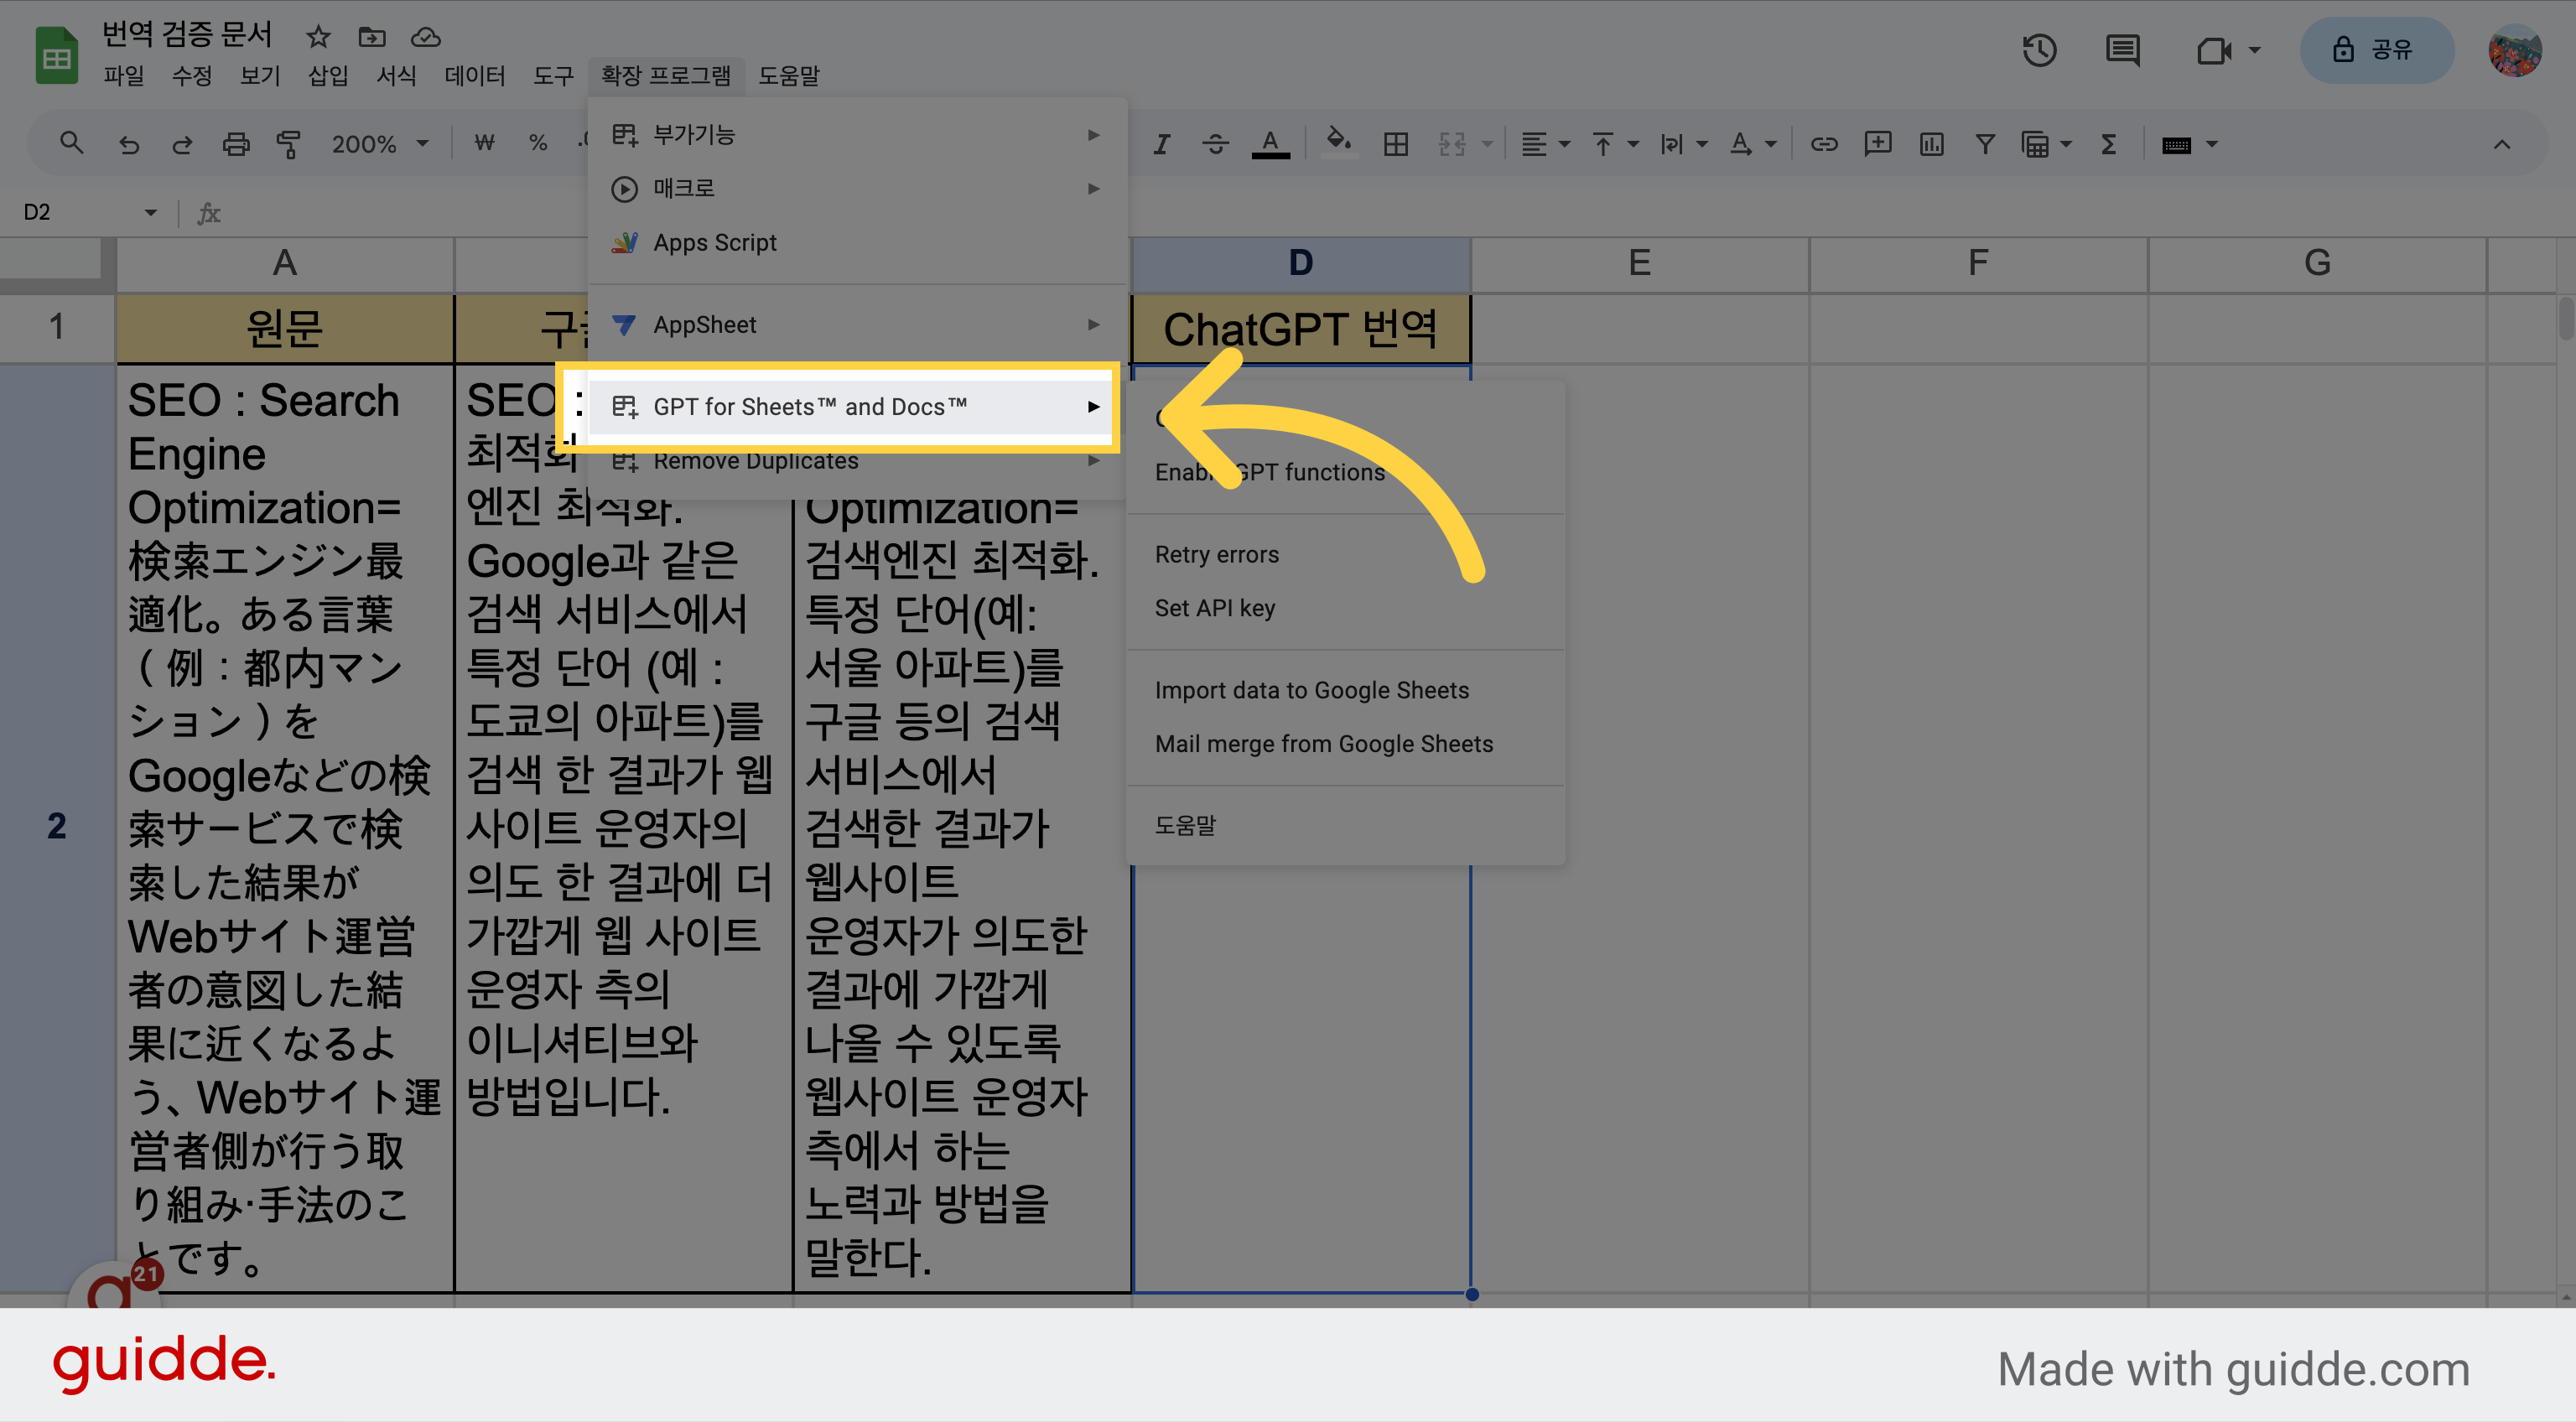Open the account profile avatar

pos(2514,50)
